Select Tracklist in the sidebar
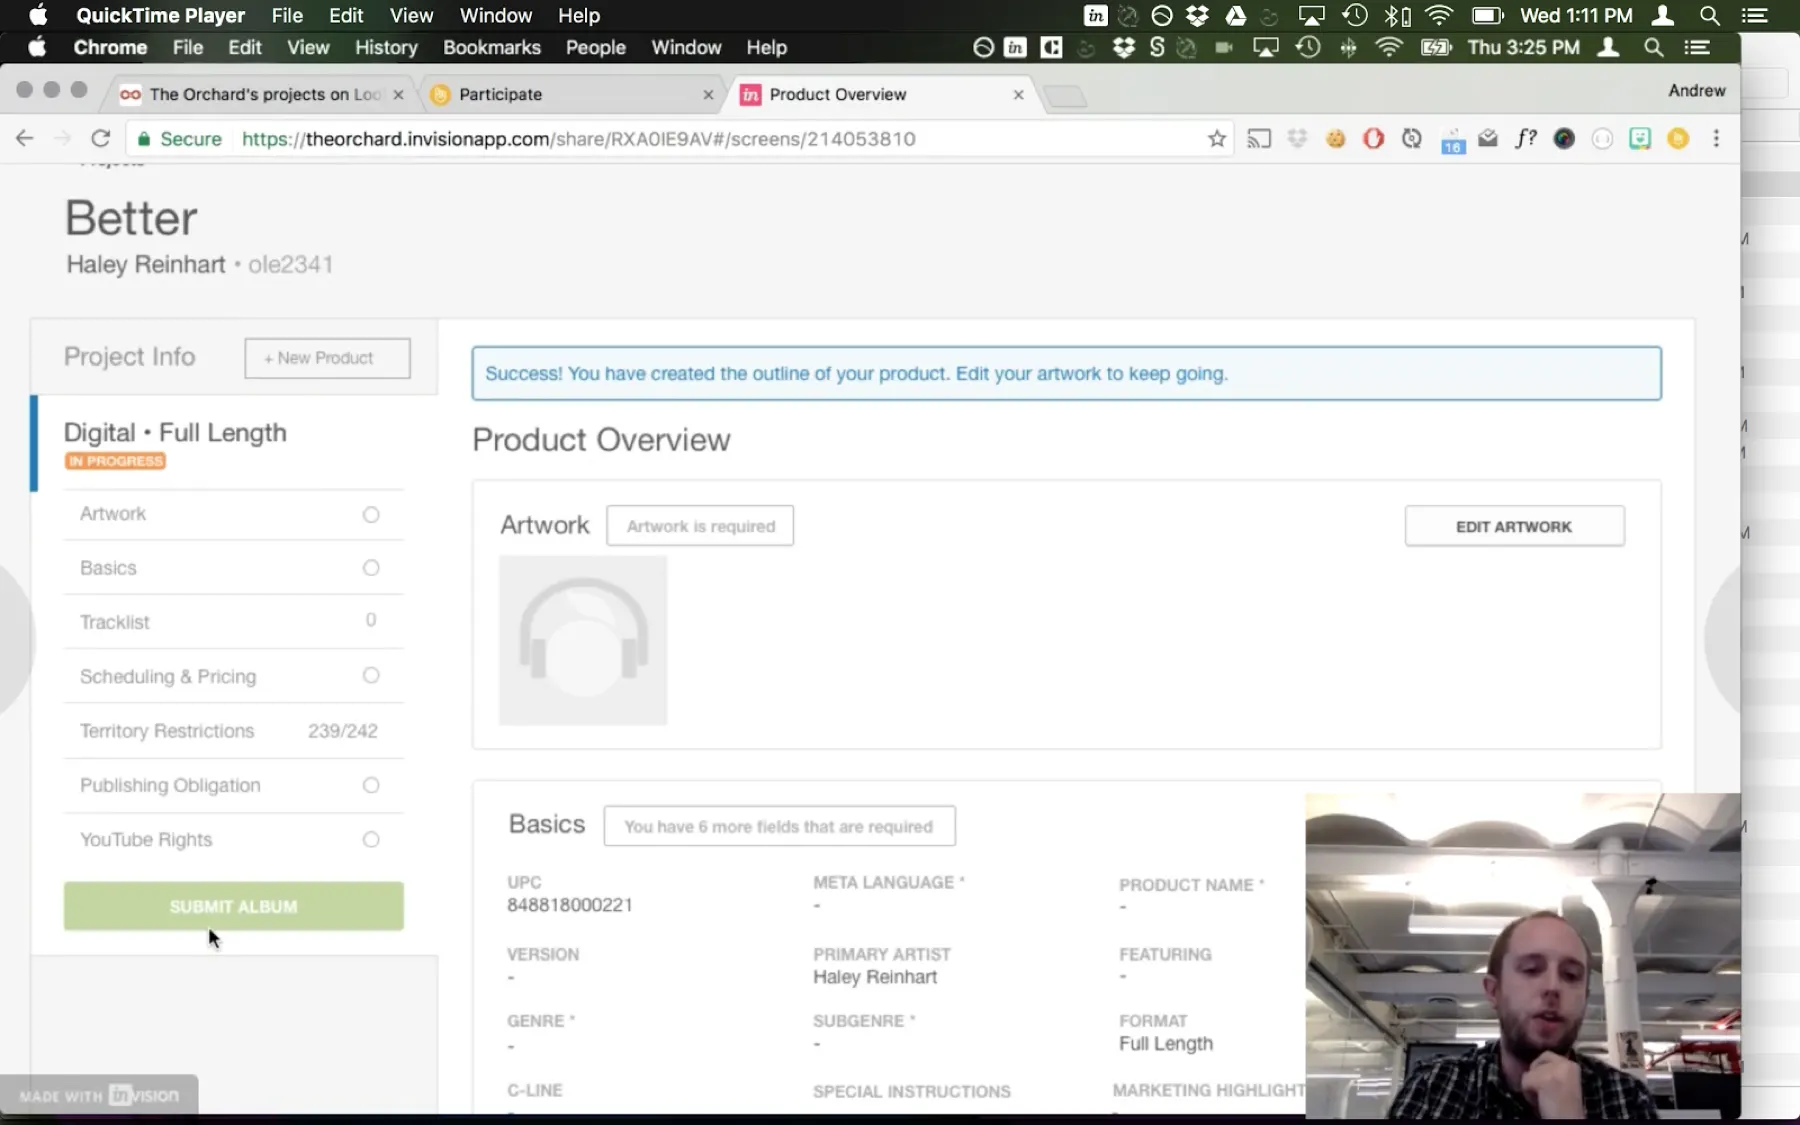1800x1125 pixels. click(233, 622)
